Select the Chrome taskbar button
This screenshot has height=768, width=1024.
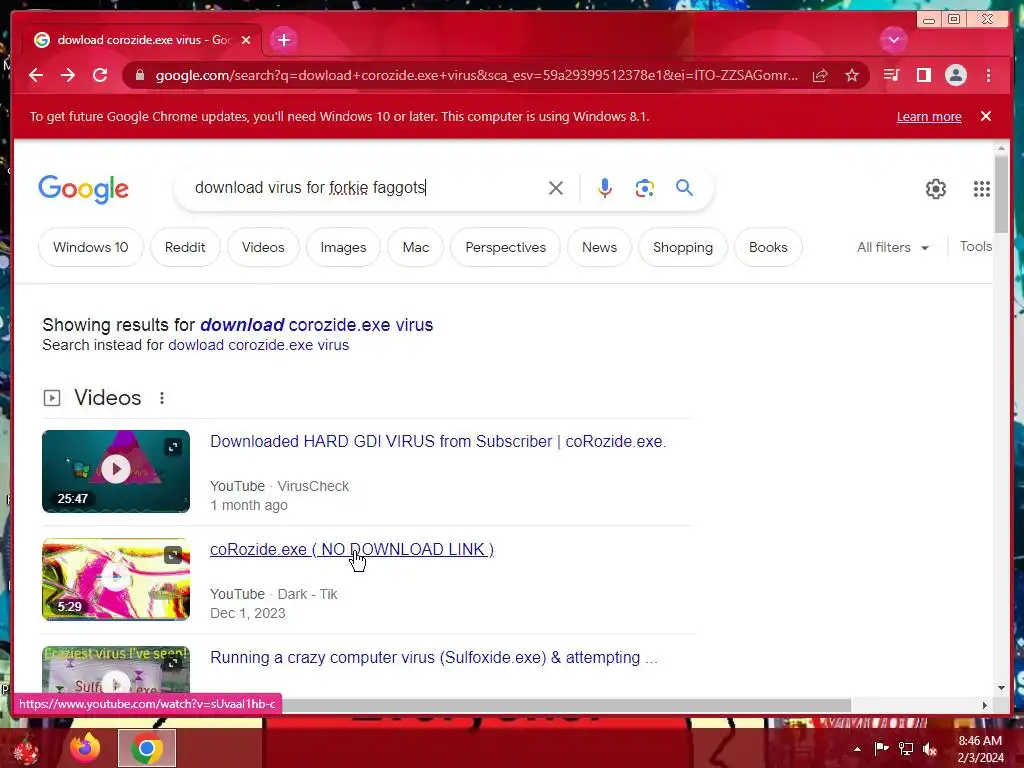click(147, 748)
